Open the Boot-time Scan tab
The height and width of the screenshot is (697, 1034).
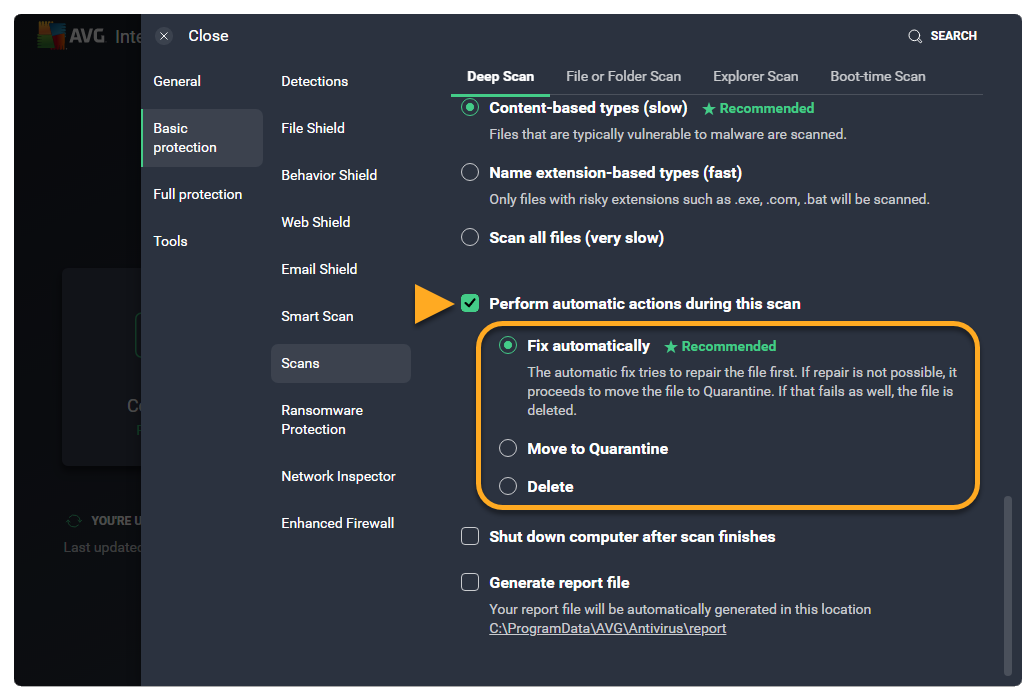pos(877,77)
